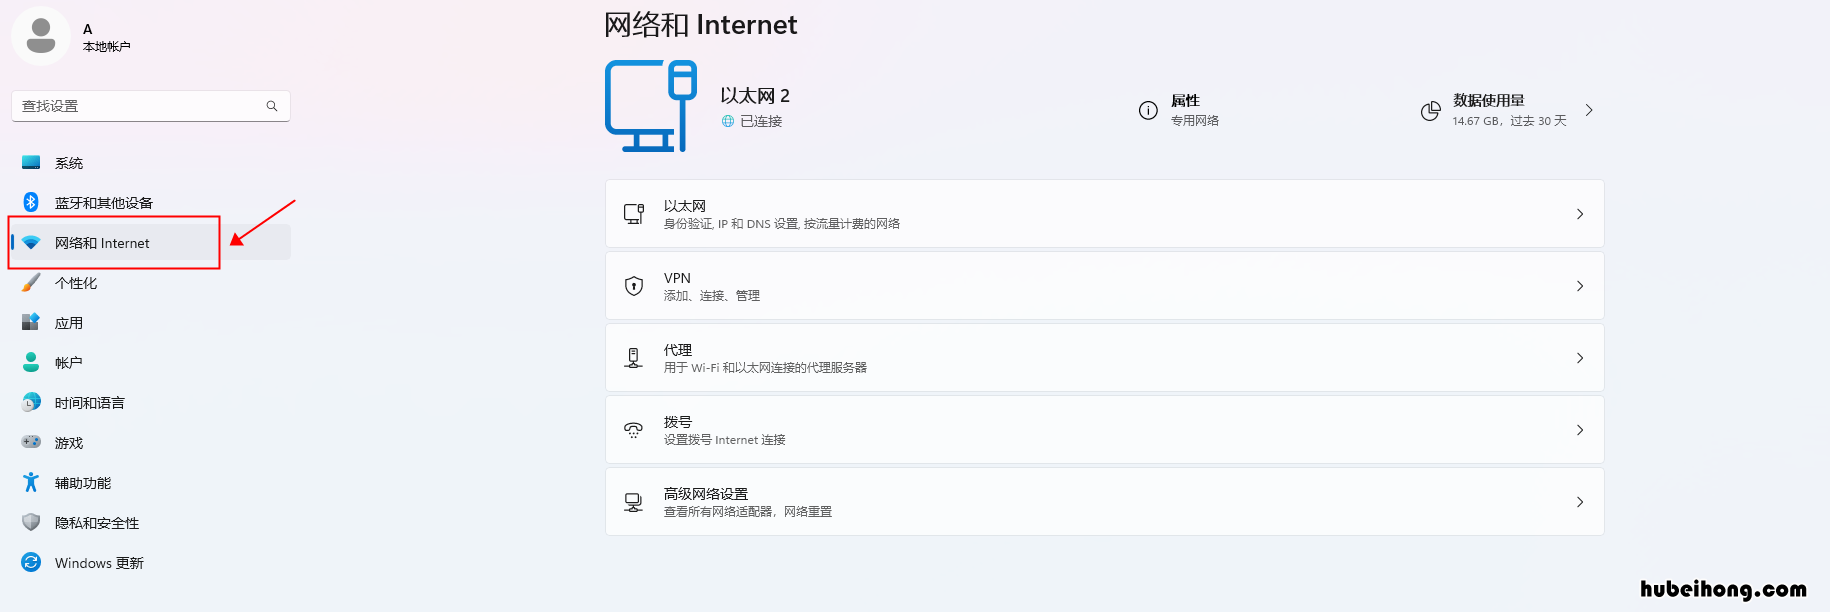Open the VPN 添加、连接、管理 card
Viewport: 1830px width, 612px height.
coord(1105,286)
